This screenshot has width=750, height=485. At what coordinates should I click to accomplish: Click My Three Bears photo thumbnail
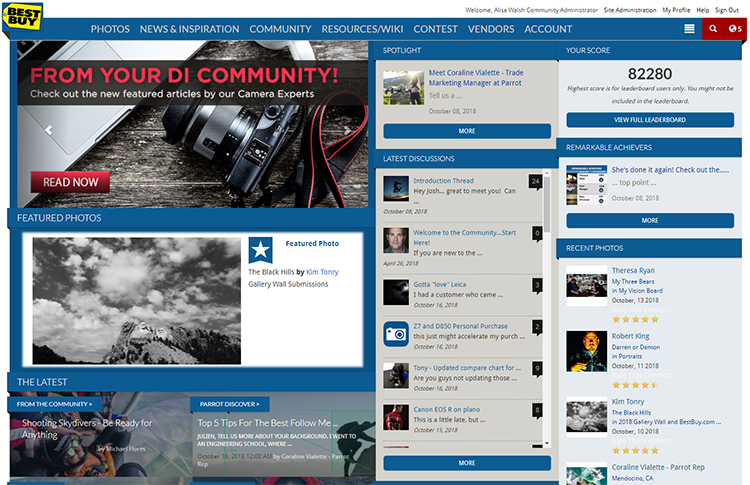coord(586,286)
